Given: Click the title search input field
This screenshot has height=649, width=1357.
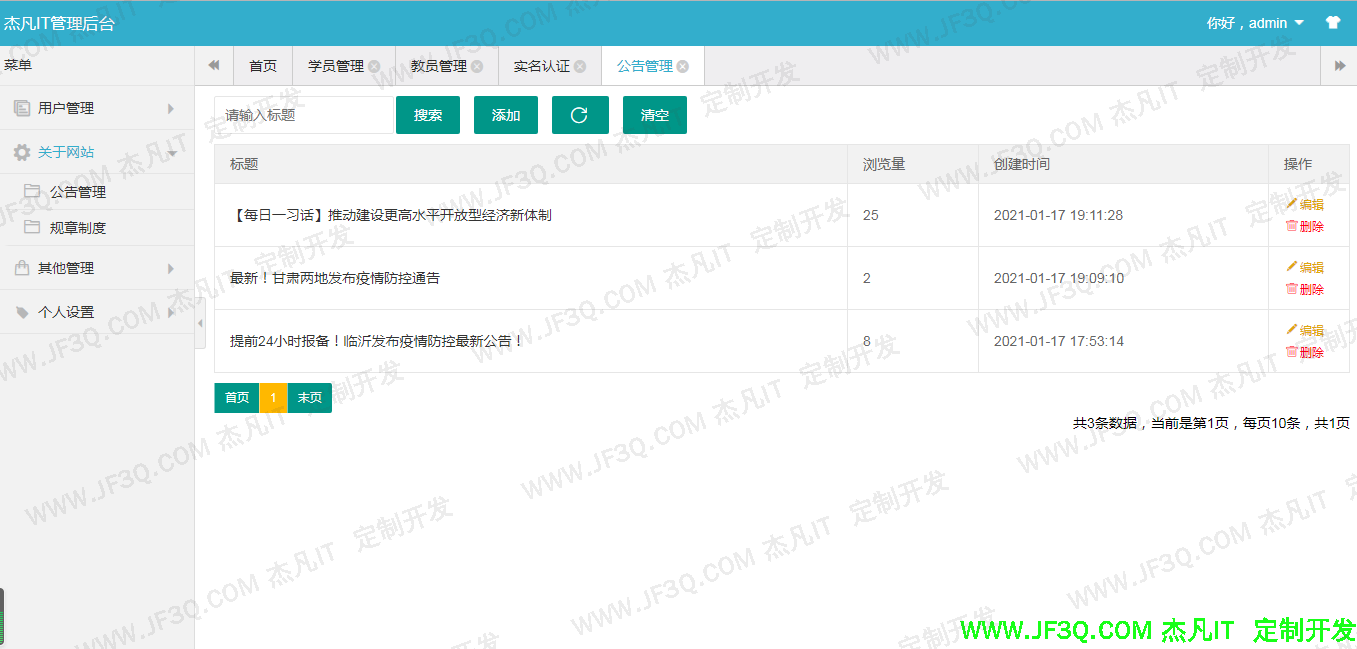Looking at the screenshot, I should coord(300,114).
